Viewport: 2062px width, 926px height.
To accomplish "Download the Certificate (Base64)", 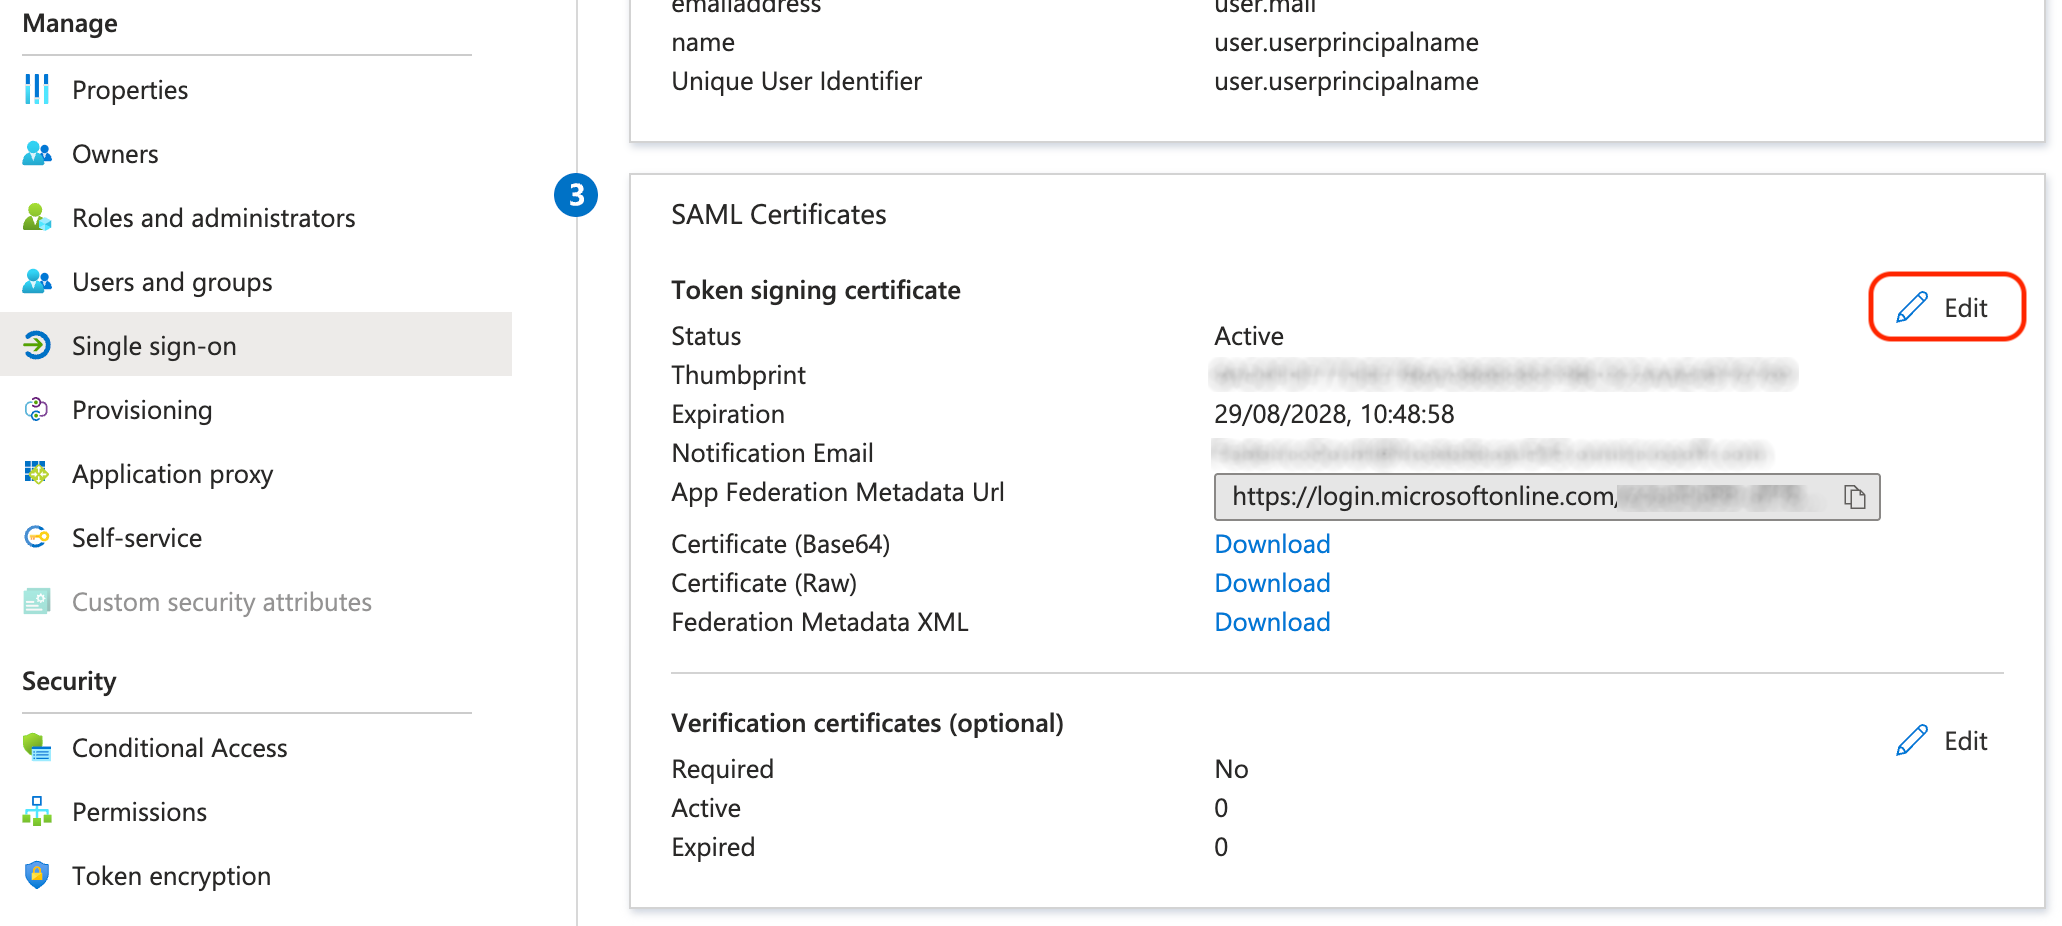I will point(1272,544).
